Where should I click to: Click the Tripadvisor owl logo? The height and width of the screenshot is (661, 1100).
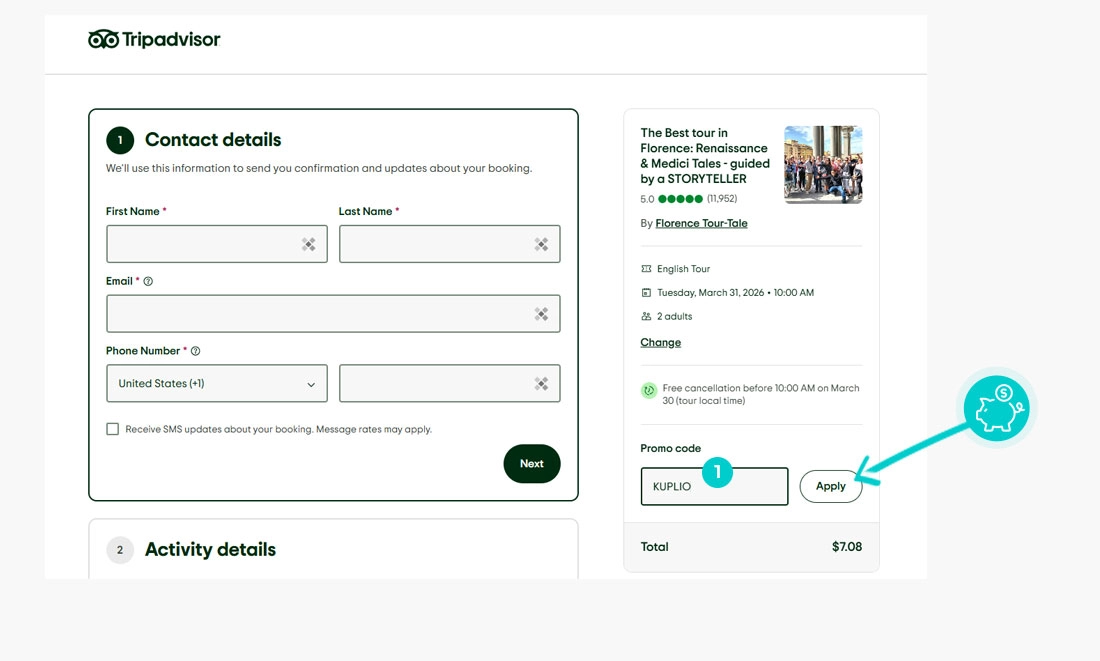click(x=104, y=39)
